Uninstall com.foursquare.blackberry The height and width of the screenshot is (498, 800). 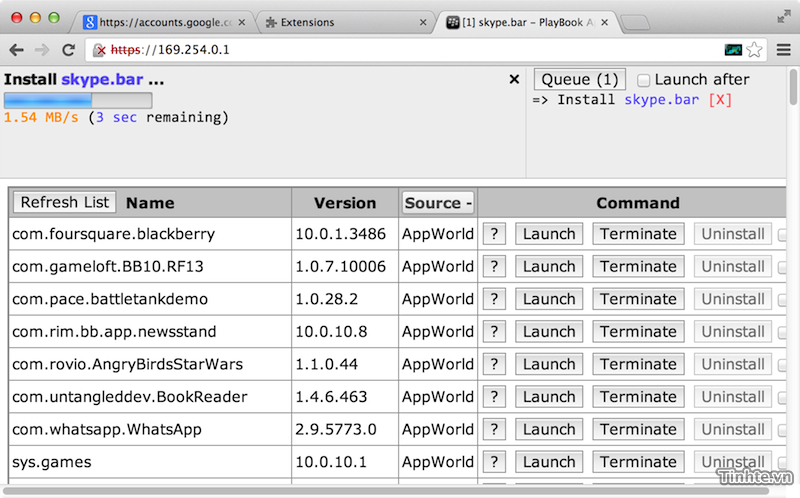[733, 234]
